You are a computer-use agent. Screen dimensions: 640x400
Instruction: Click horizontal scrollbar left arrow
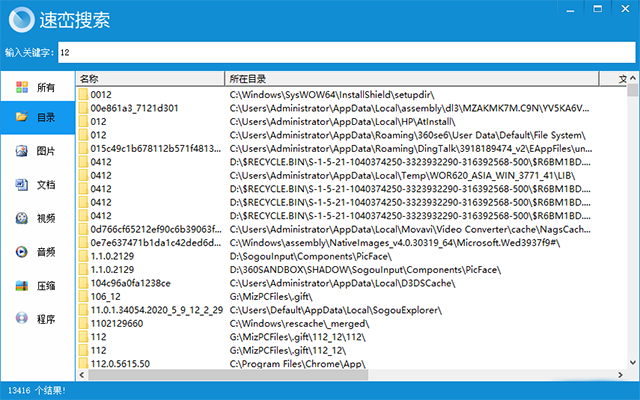(x=82, y=375)
